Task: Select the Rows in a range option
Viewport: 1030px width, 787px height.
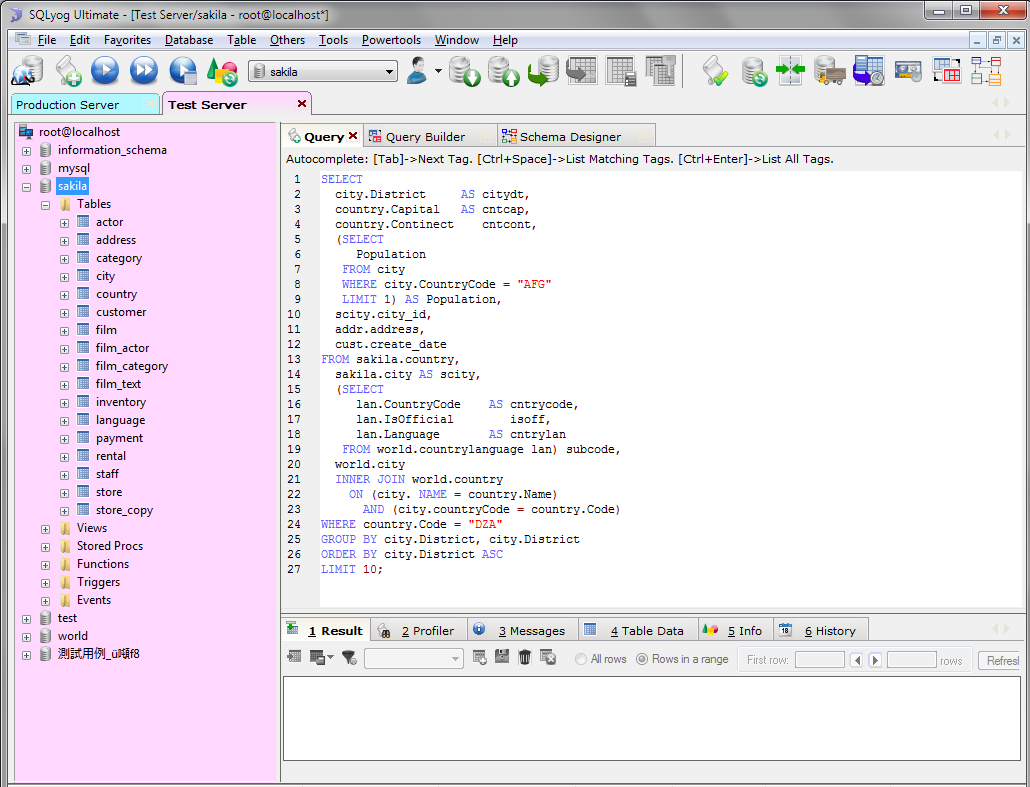Action: pyautogui.click(x=642, y=659)
